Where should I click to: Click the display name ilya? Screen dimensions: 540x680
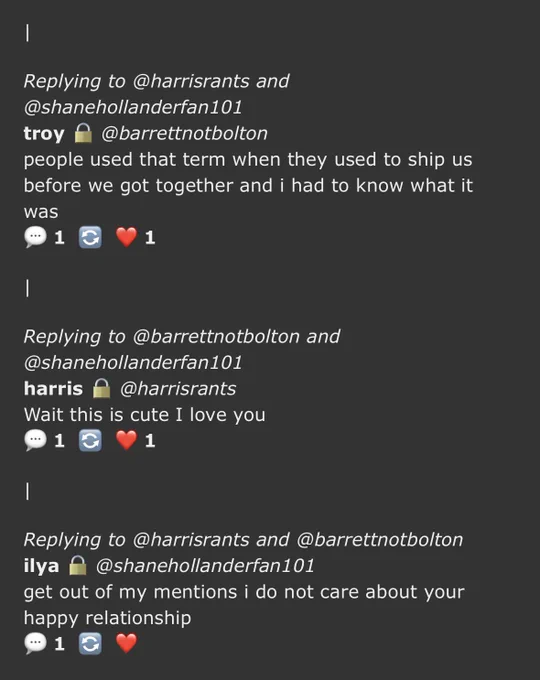(x=41, y=566)
